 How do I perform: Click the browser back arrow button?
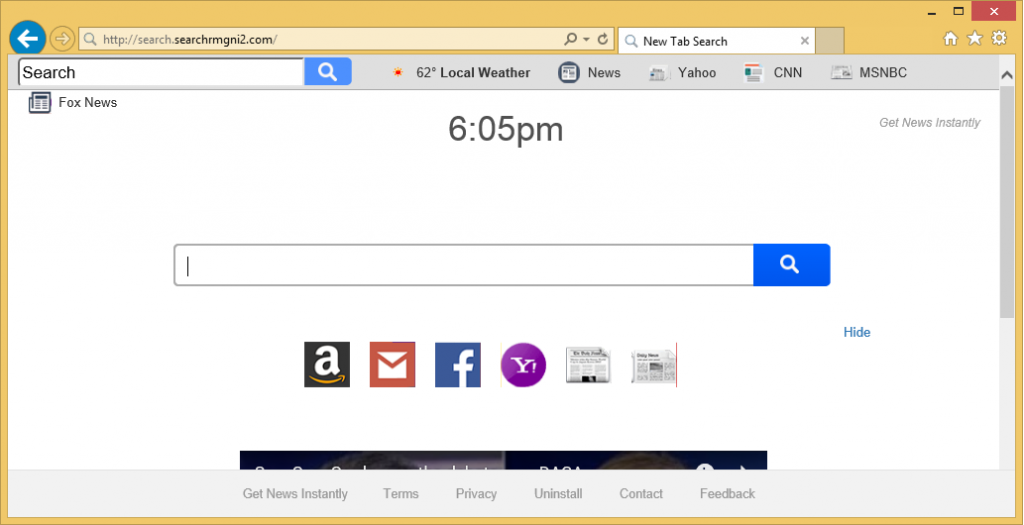27,39
